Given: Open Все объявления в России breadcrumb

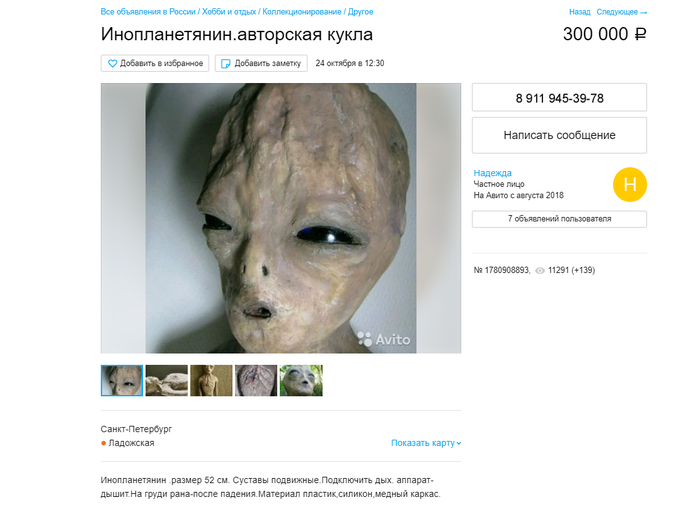Looking at the screenshot, I should pos(148,12).
